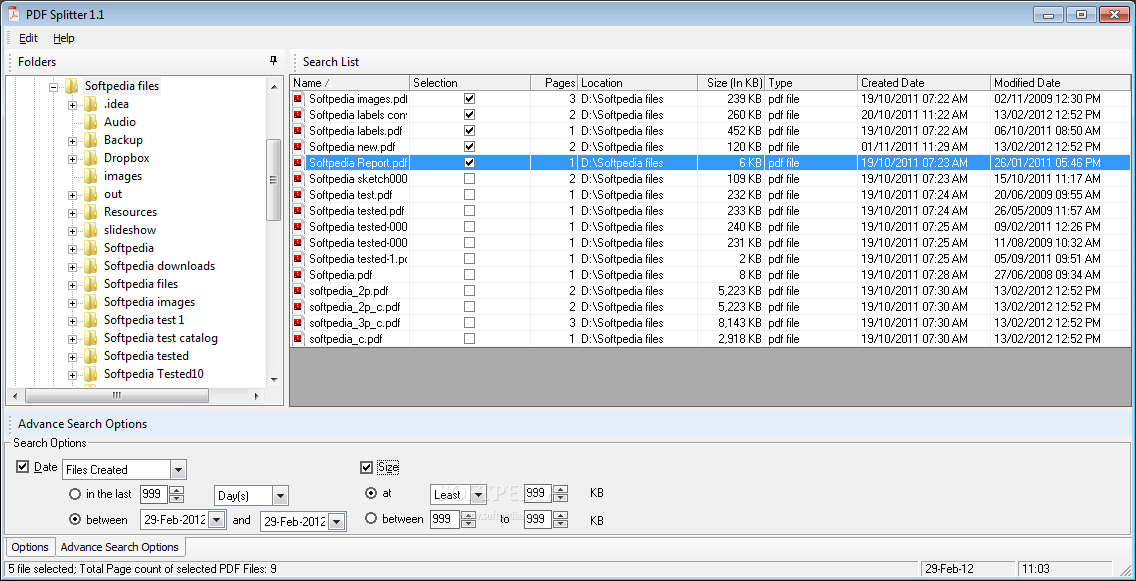Click PDF Splitter app icon in title bar

(x=12, y=14)
